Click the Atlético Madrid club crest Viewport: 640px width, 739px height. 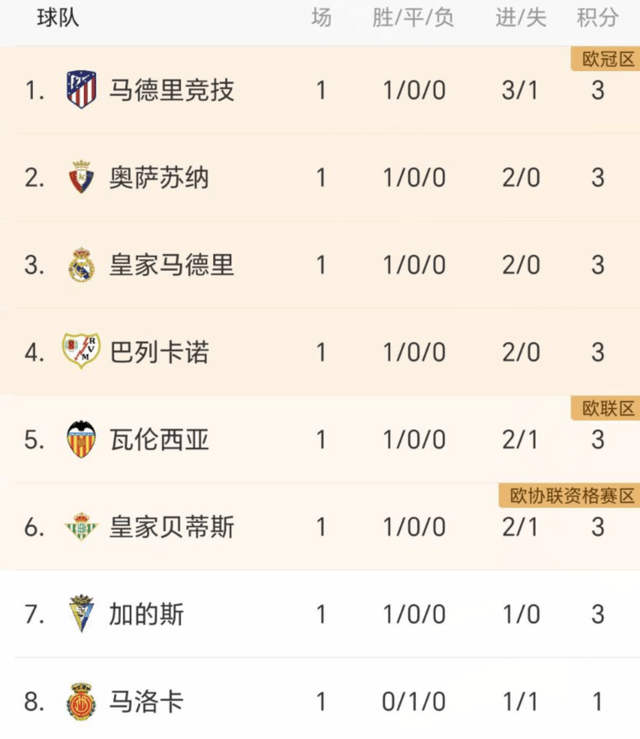point(82,90)
